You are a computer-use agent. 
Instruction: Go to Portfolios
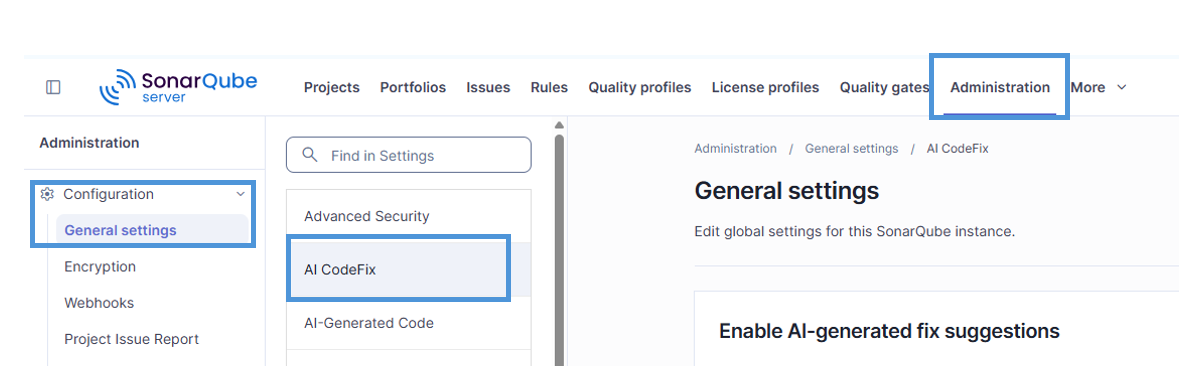click(x=413, y=87)
